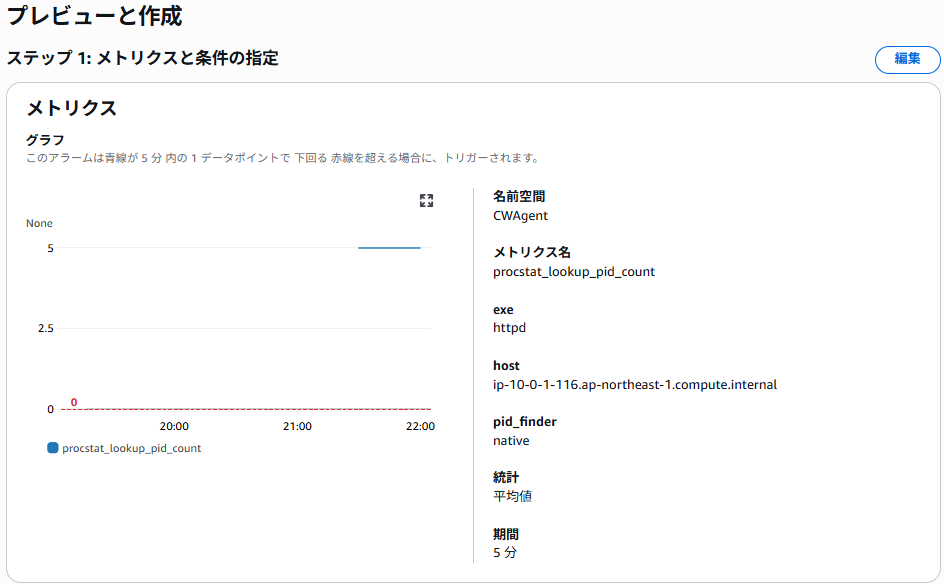Screen dimensions: 944x584
Task: Select the 20:00 time axis label
Action: [174, 426]
